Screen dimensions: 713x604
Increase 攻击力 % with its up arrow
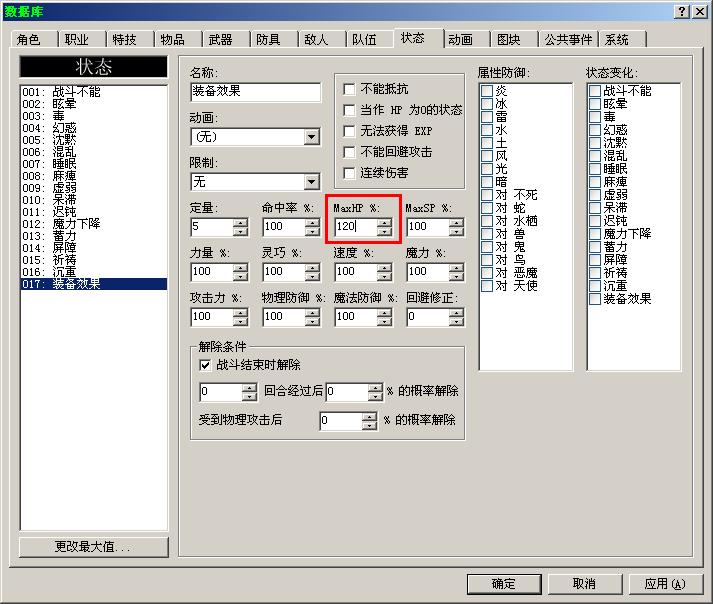[241, 312]
